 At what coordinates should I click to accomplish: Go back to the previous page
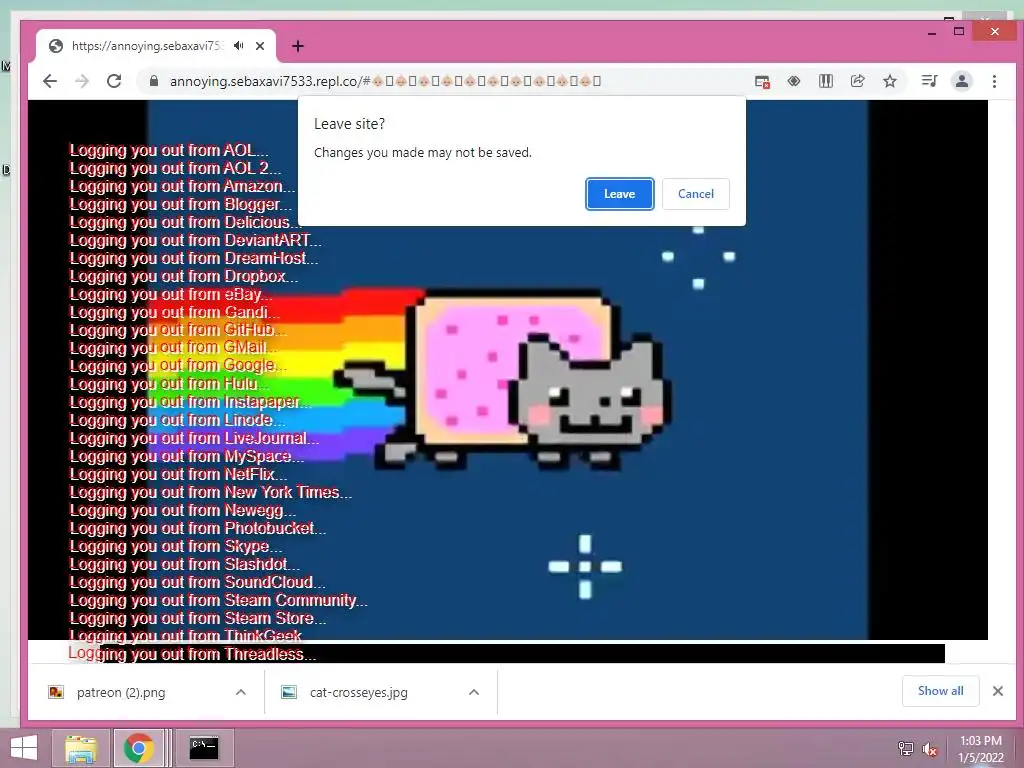tap(50, 81)
